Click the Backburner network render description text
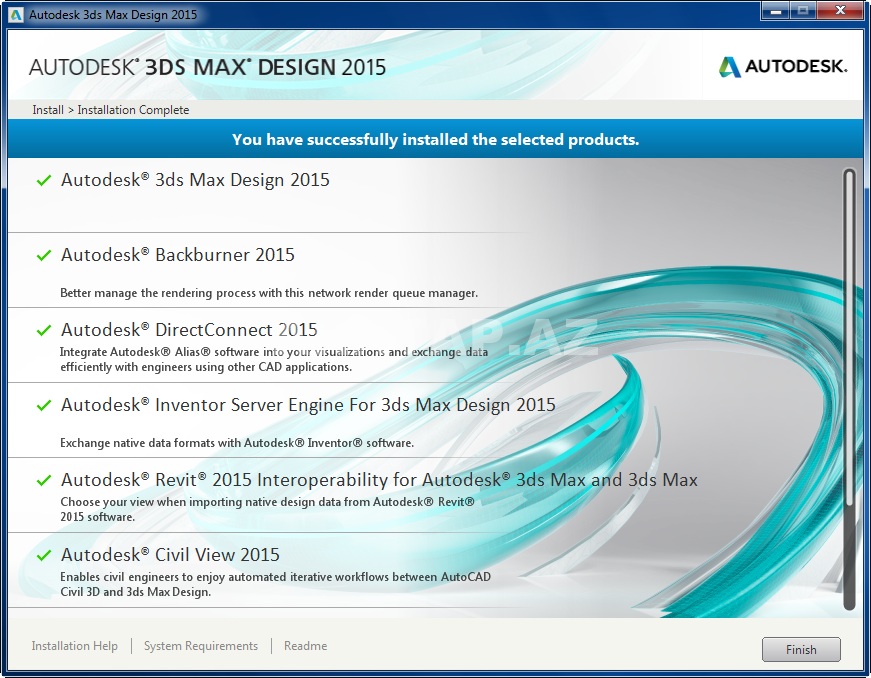This screenshot has width=871, height=678. tap(269, 293)
